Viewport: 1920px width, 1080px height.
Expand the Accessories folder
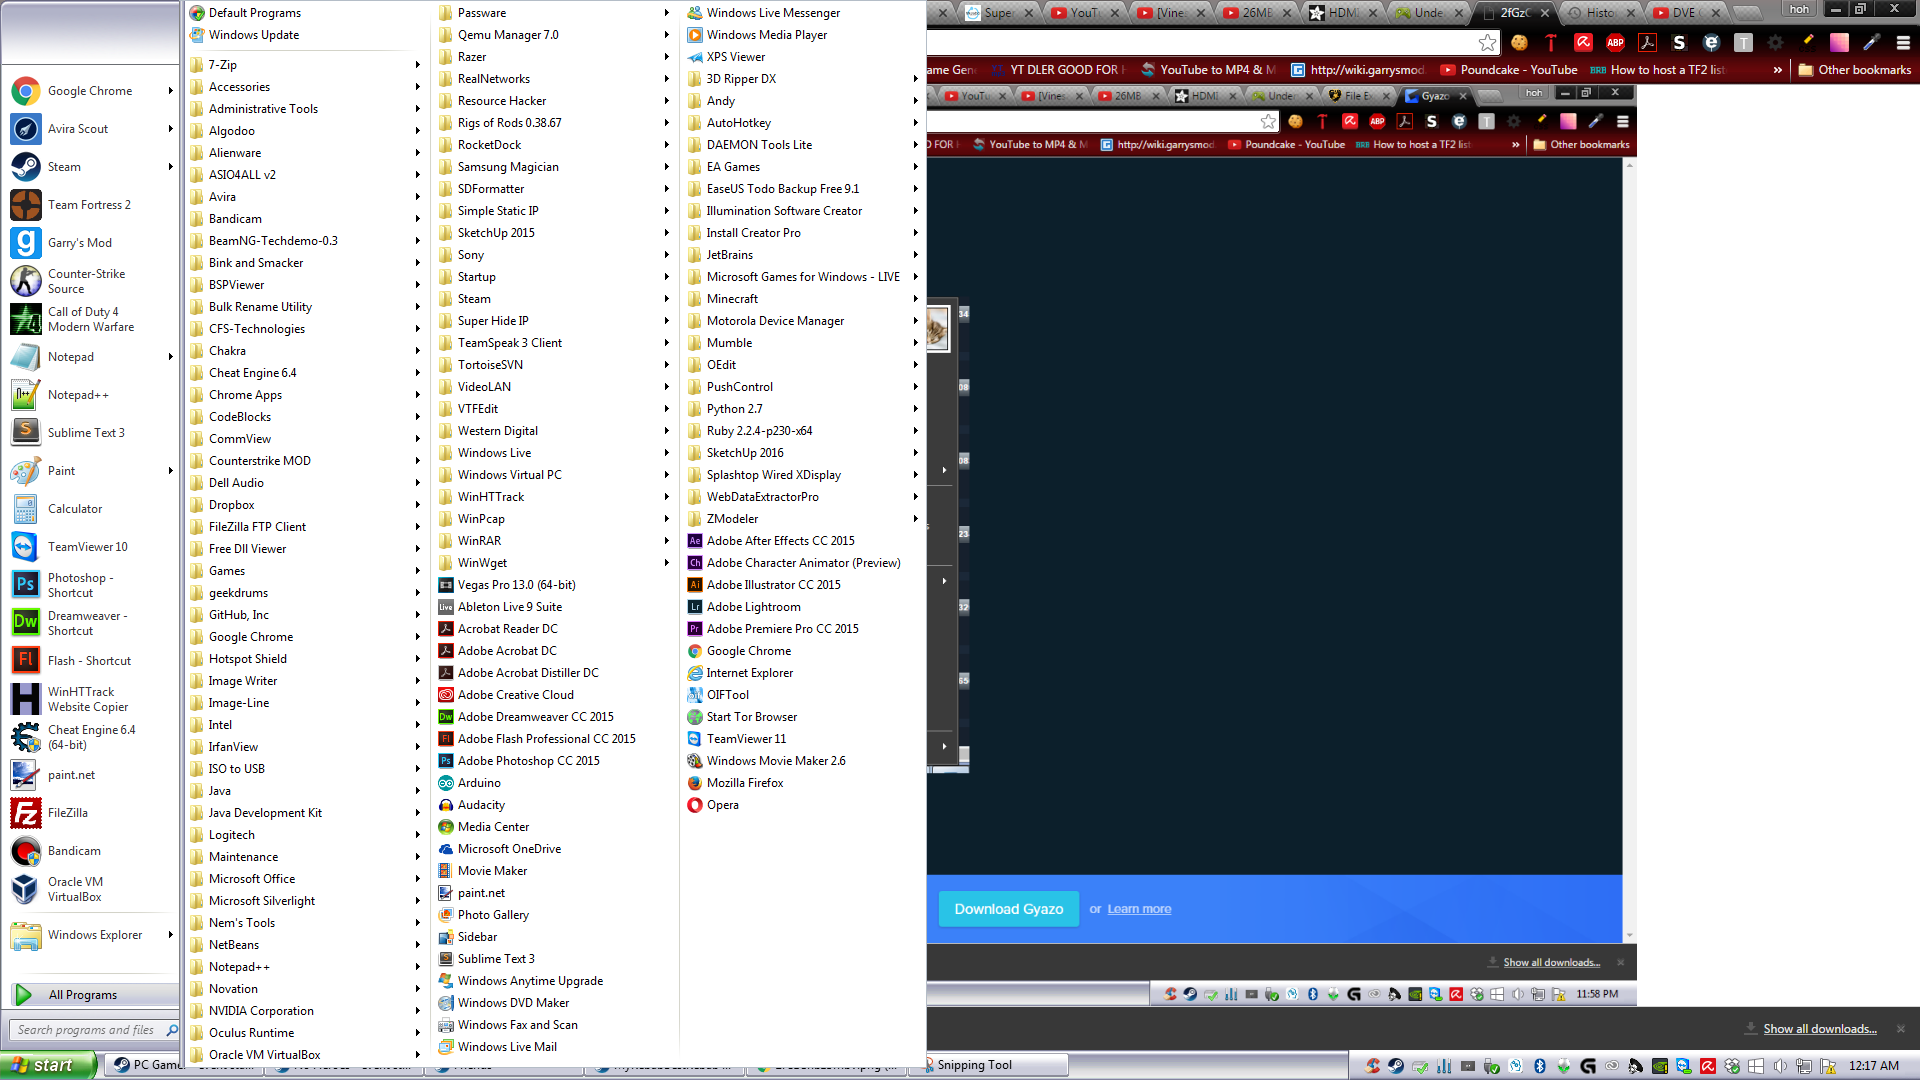click(x=305, y=87)
